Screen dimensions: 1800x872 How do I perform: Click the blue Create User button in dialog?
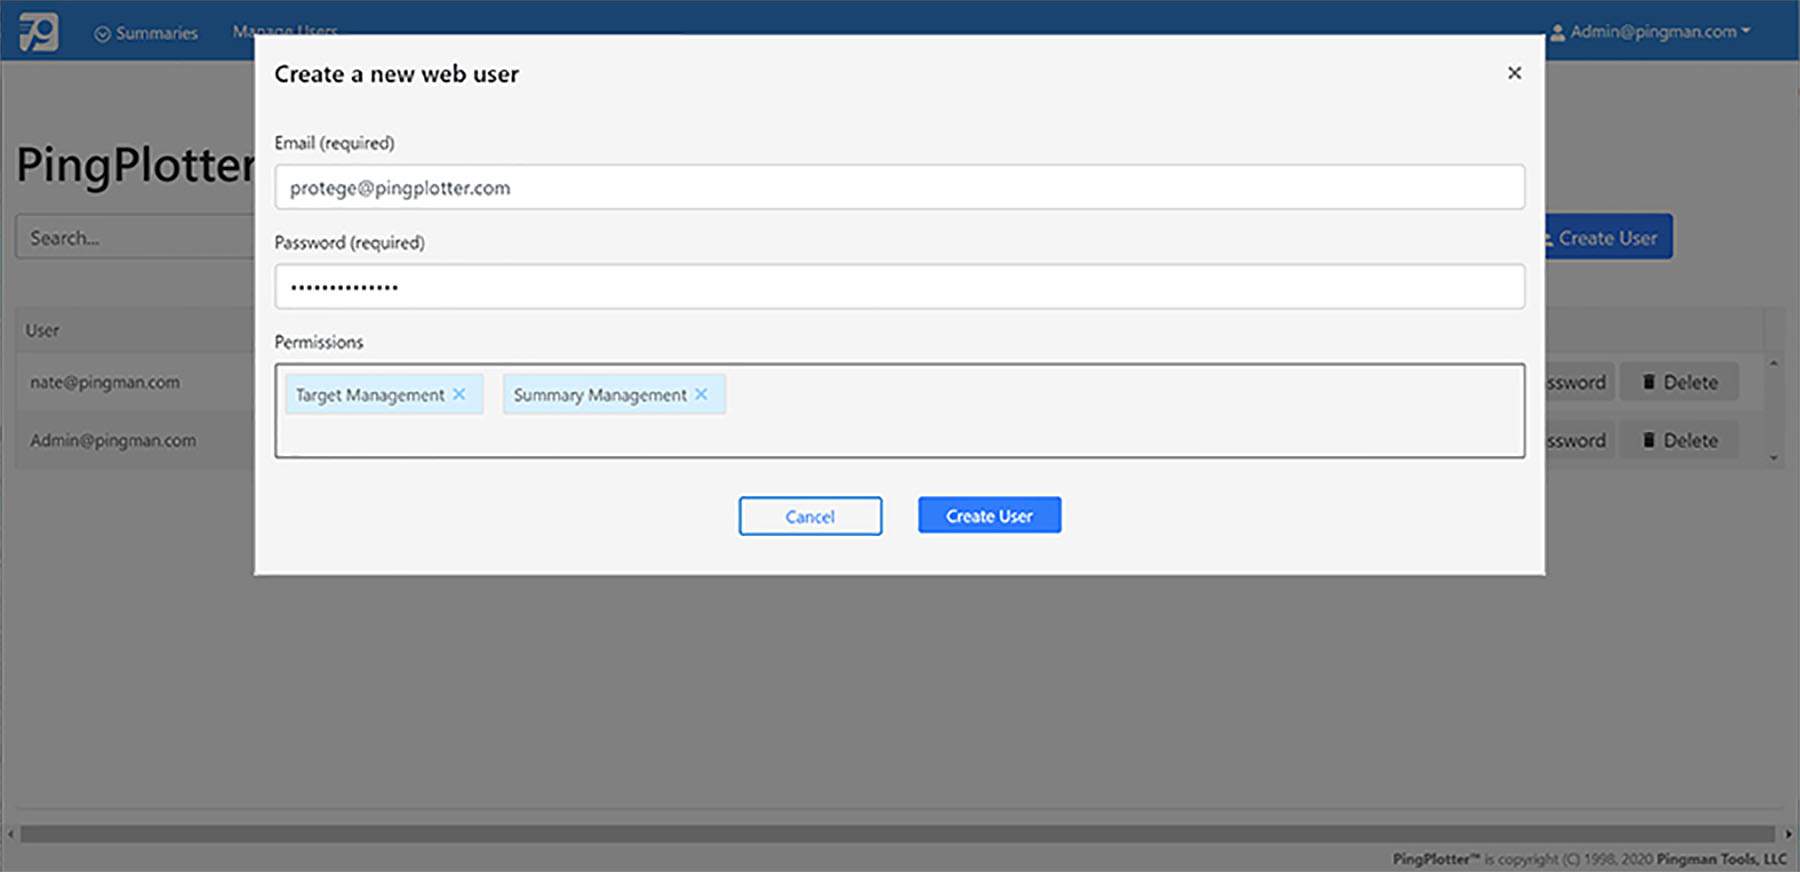click(989, 515)
